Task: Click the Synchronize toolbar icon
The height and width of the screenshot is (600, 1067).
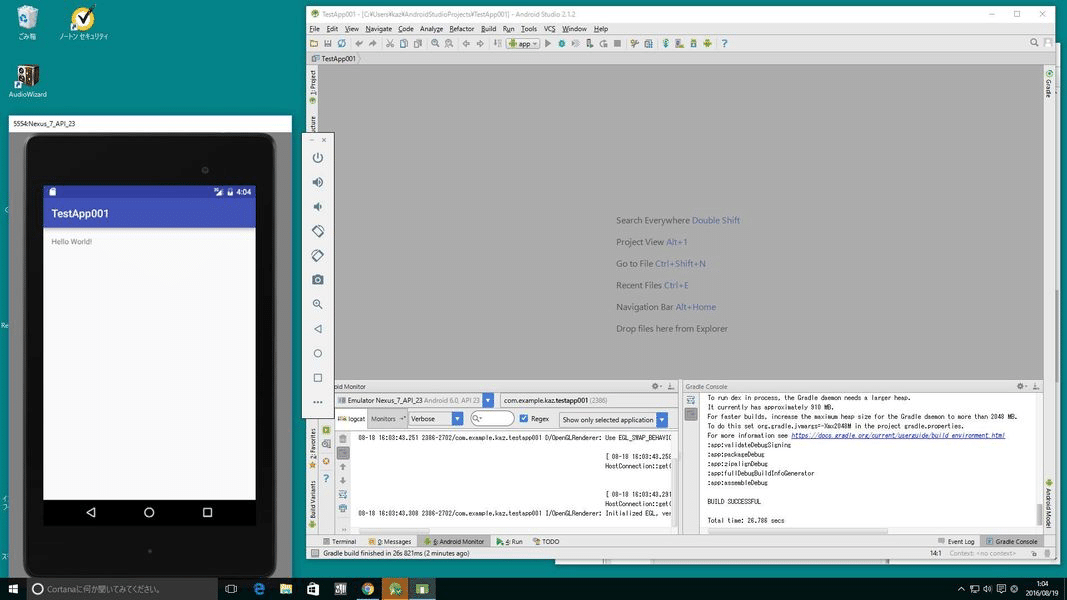Action: coord(342,44)
